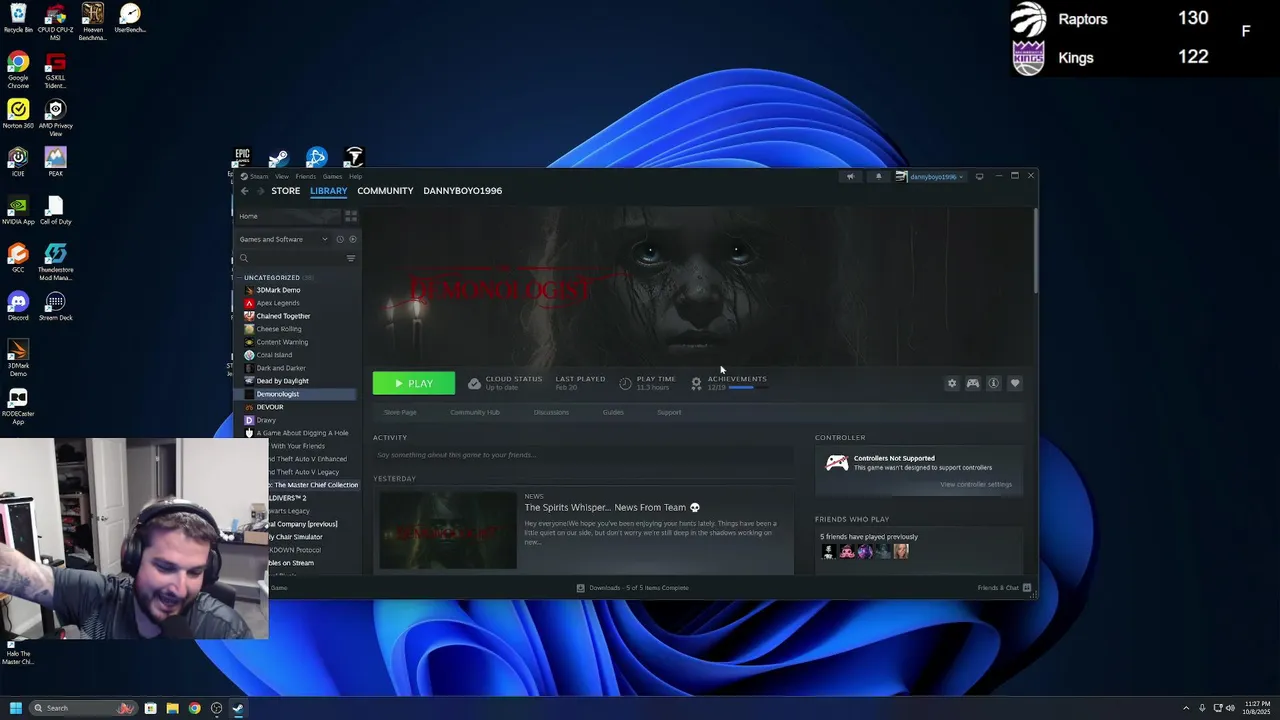Show game info circle icon

[x=993, y=383]
